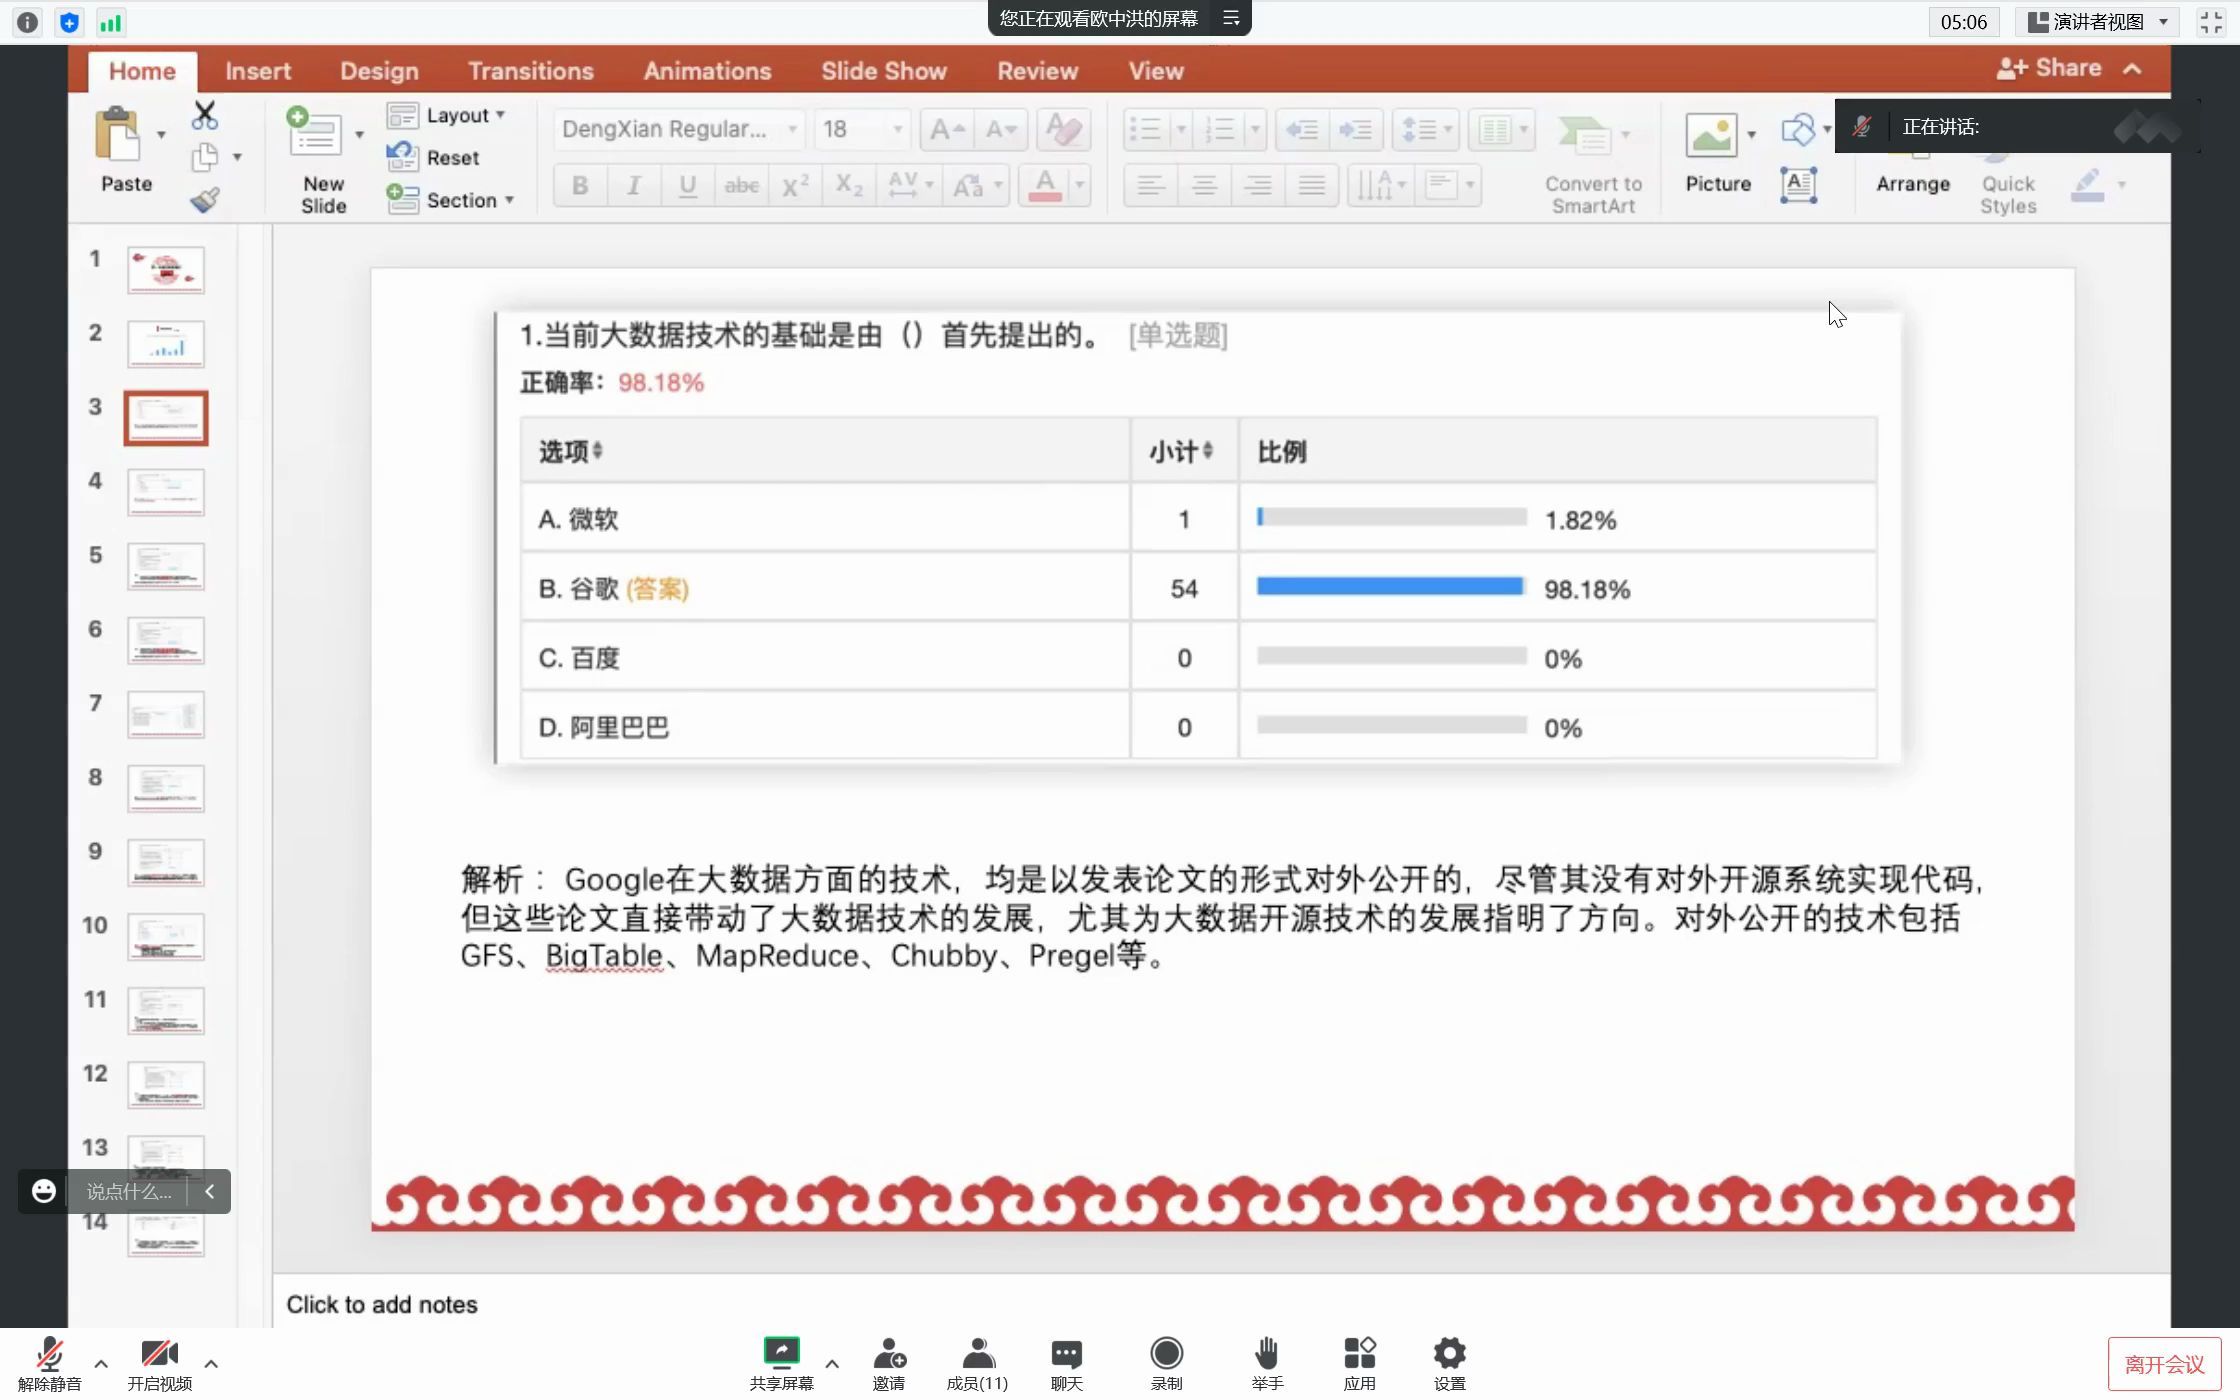Turn on the video camera
The image size is (2240, 1400).
coord(159,1354)
